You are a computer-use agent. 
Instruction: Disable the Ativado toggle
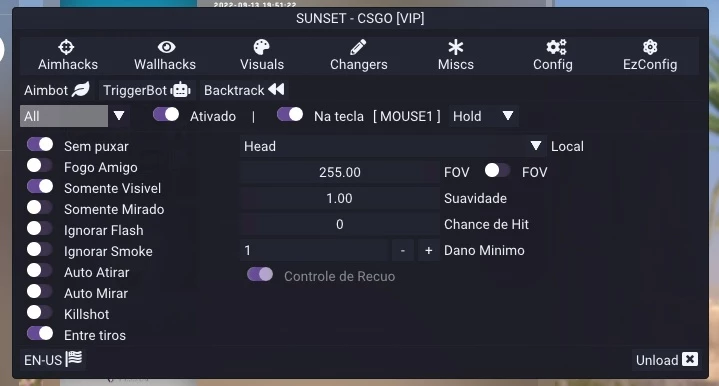[x=166, y=115]
